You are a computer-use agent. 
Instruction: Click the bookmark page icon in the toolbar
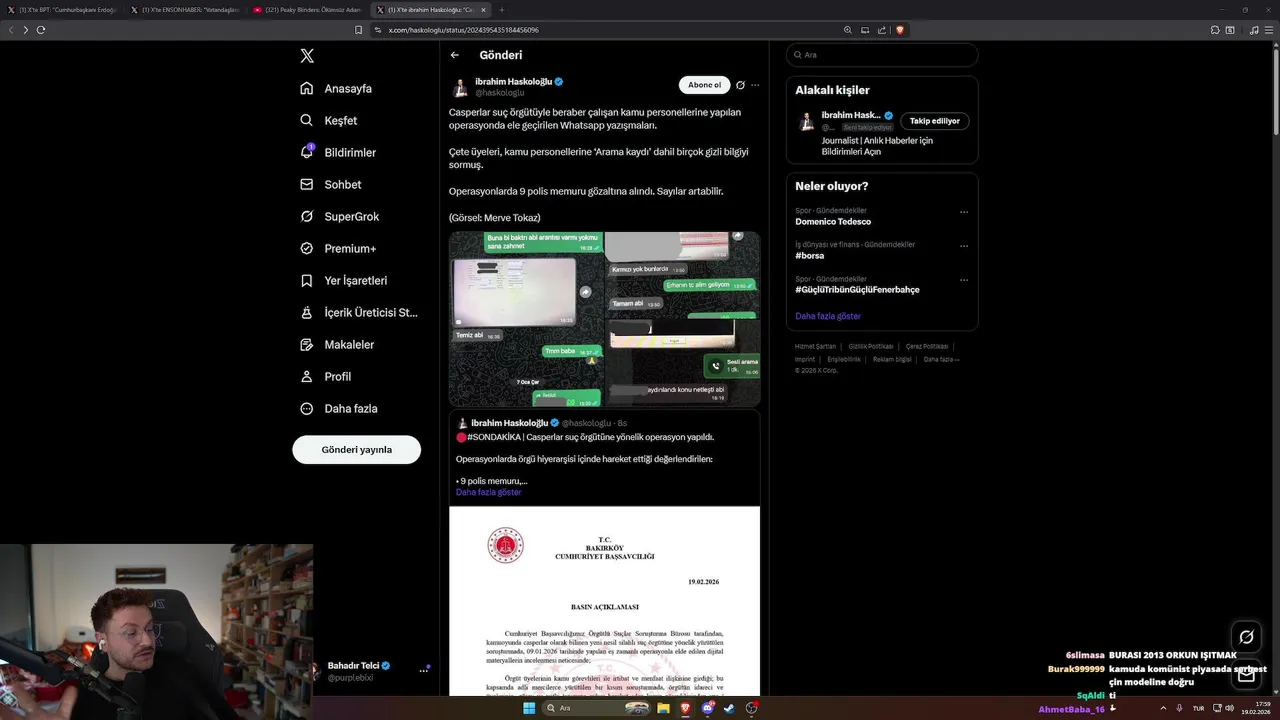(x=359, y=30)
